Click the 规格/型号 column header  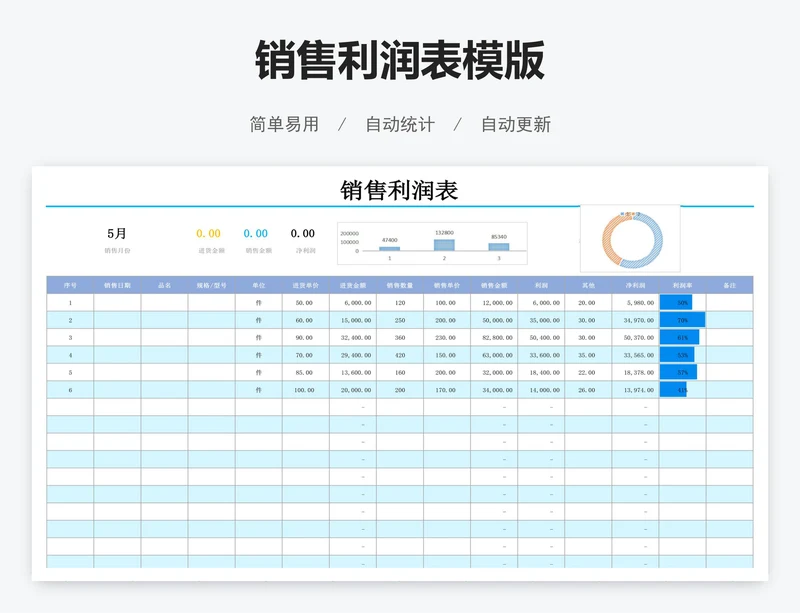(212, 285)
